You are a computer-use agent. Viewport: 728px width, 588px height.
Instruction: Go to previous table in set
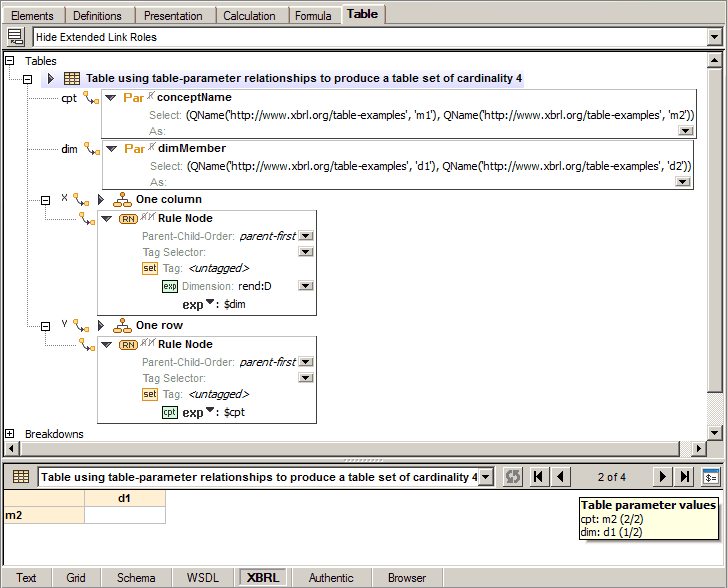click(x=561, y=477)
